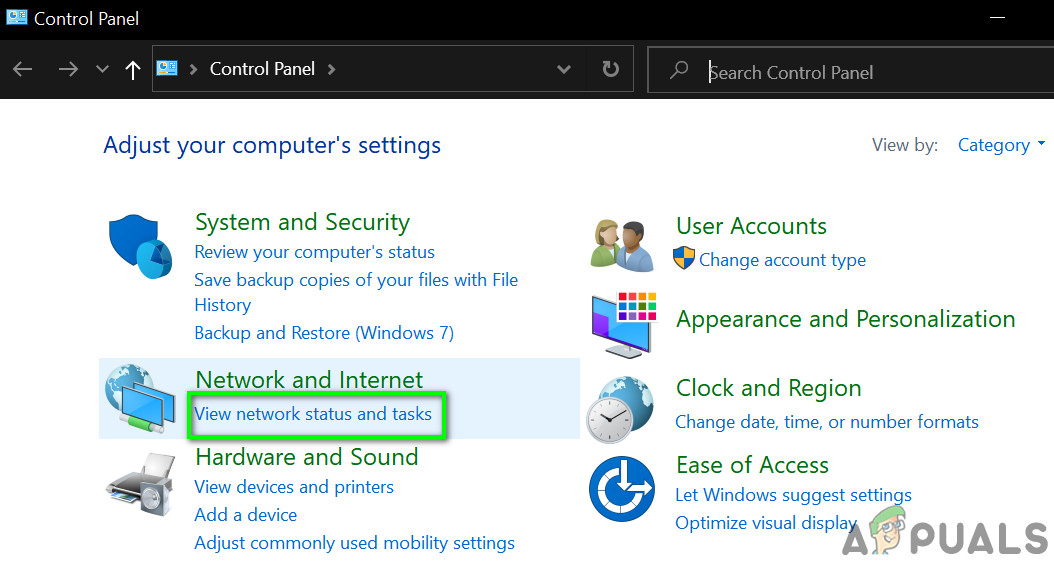
Task: Expand the recent locations chevron
Action: tap(101, 70)
